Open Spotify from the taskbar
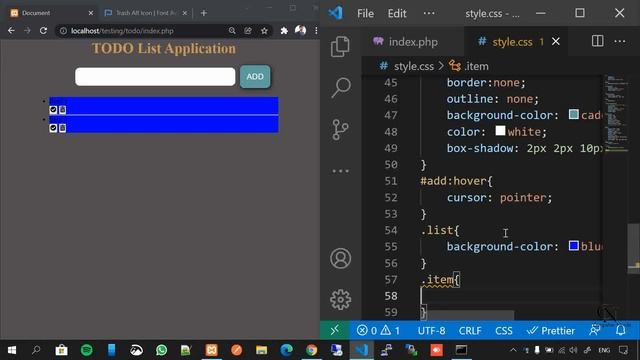Viewport: 640px width, 360px height. [x=87, y=350]
